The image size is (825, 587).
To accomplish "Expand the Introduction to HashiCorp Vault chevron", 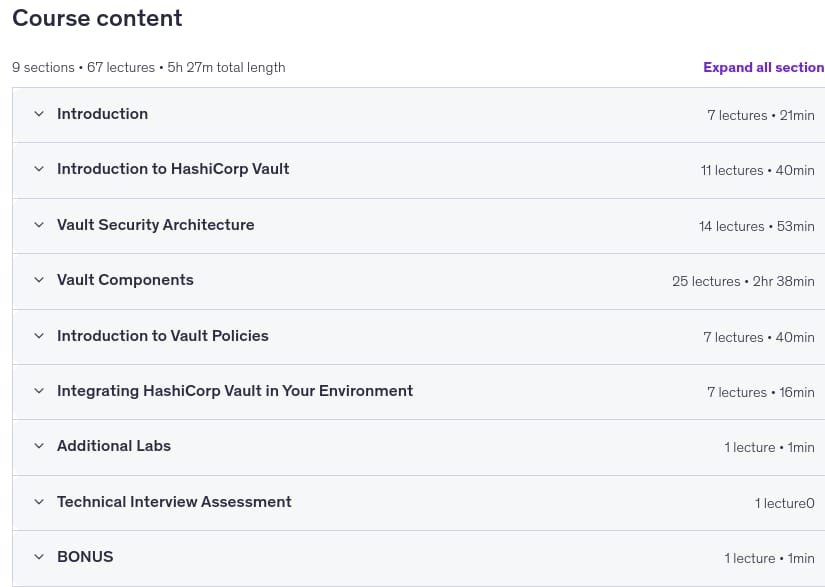I will click(39, 169).
